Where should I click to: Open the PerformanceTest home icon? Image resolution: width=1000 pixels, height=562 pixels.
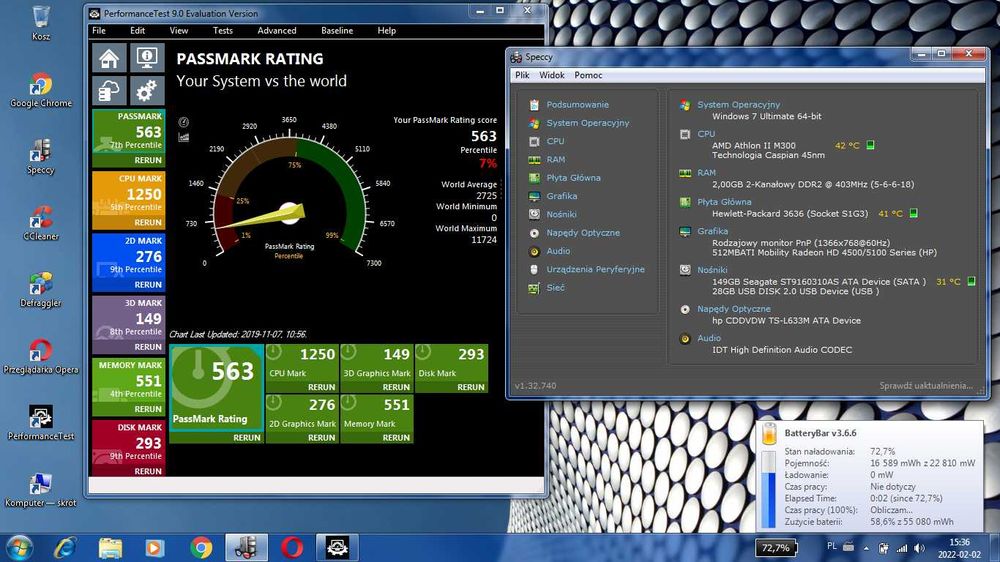(x=109, y=59)
